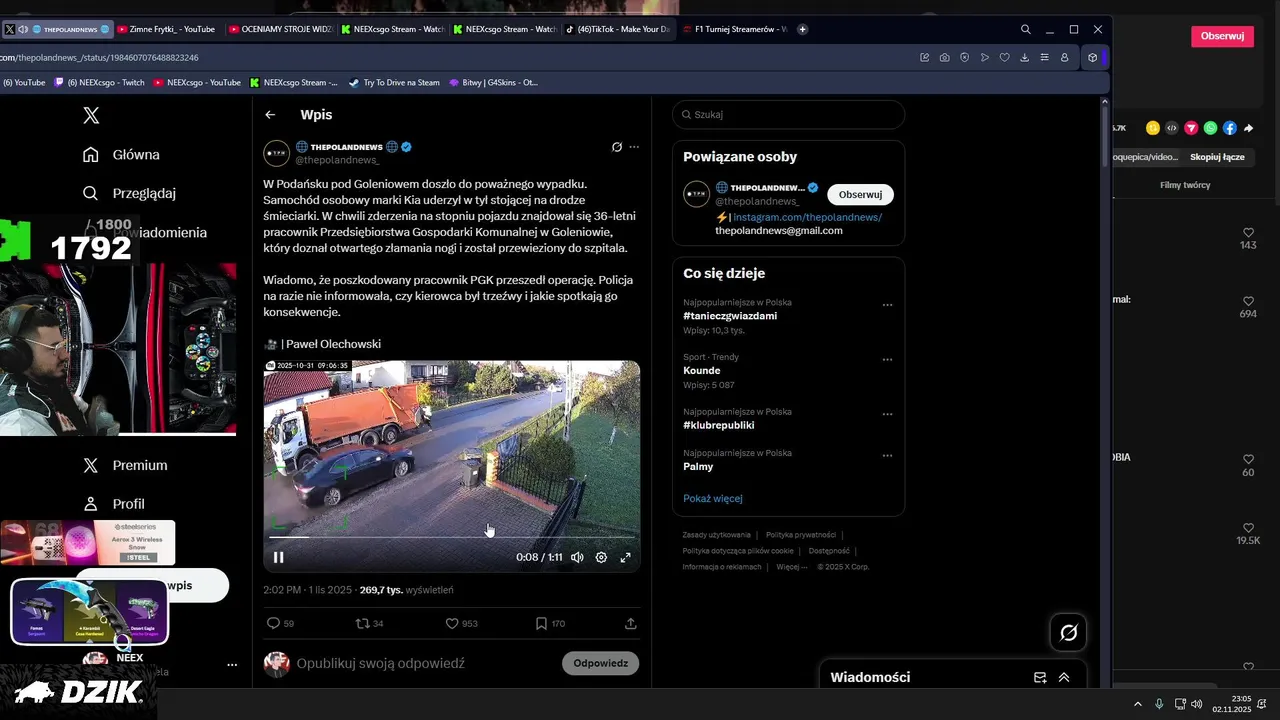Image resolution: width=1280 pixels, height=720 pixels.
Task: Switch to F1 Turniej Streamerów tab
Action: coord(735,29)
